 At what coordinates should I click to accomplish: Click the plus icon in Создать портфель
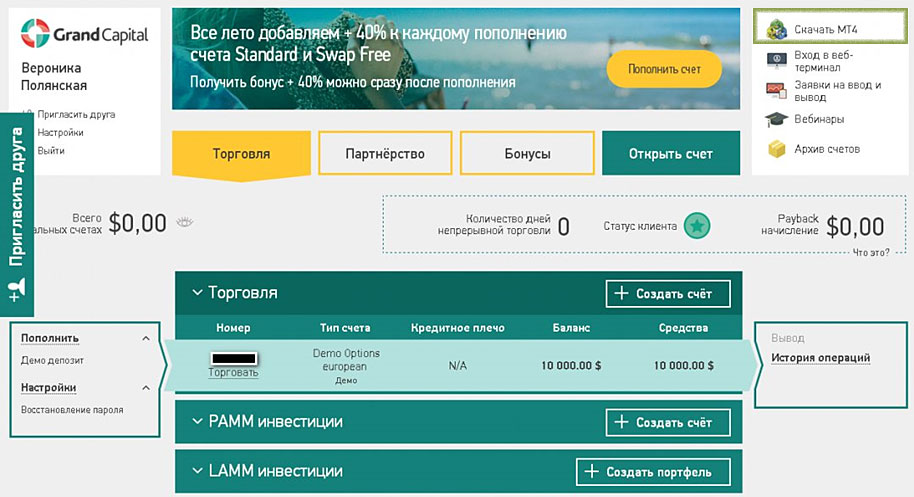pos(592,471)
